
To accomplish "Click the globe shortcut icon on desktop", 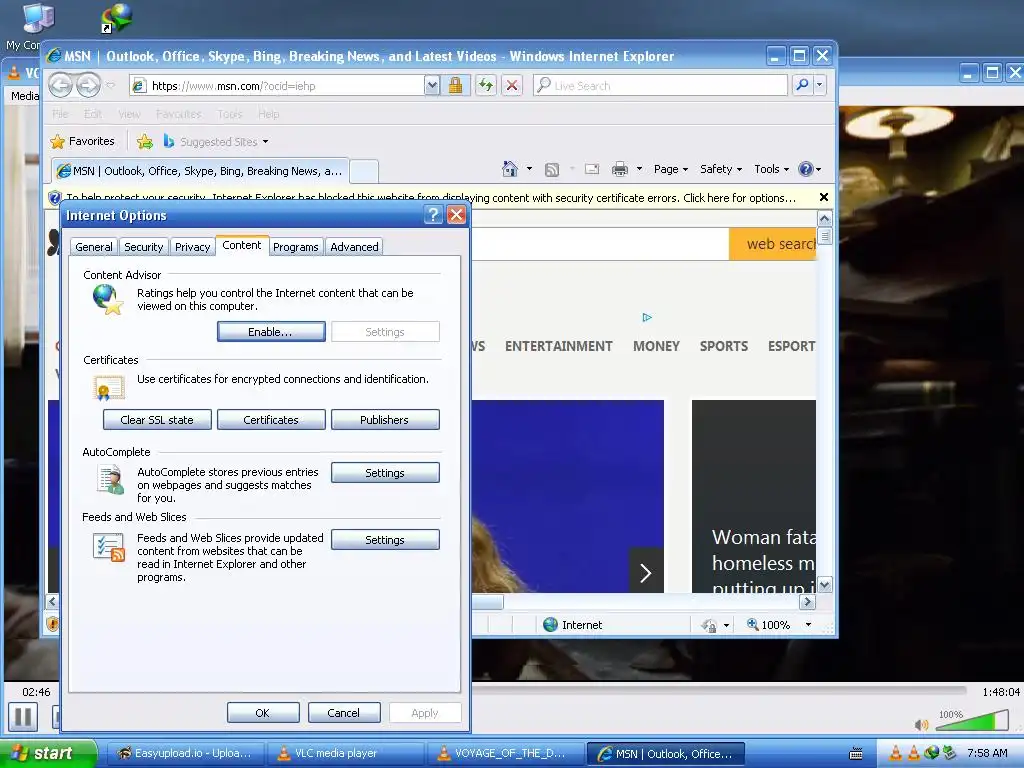I will pyautogui.click(x=117, y=18).
